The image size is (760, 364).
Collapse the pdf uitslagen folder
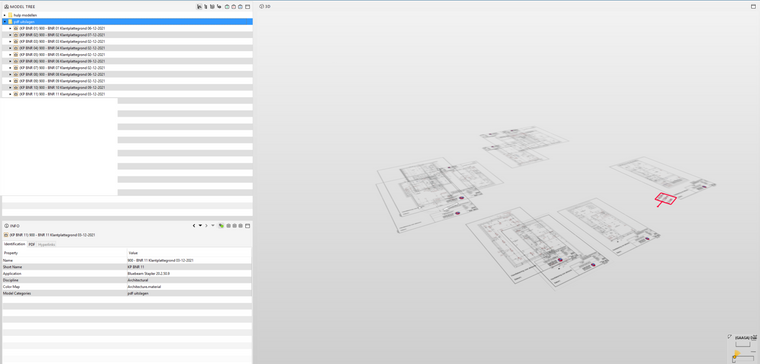click(4, 22)
